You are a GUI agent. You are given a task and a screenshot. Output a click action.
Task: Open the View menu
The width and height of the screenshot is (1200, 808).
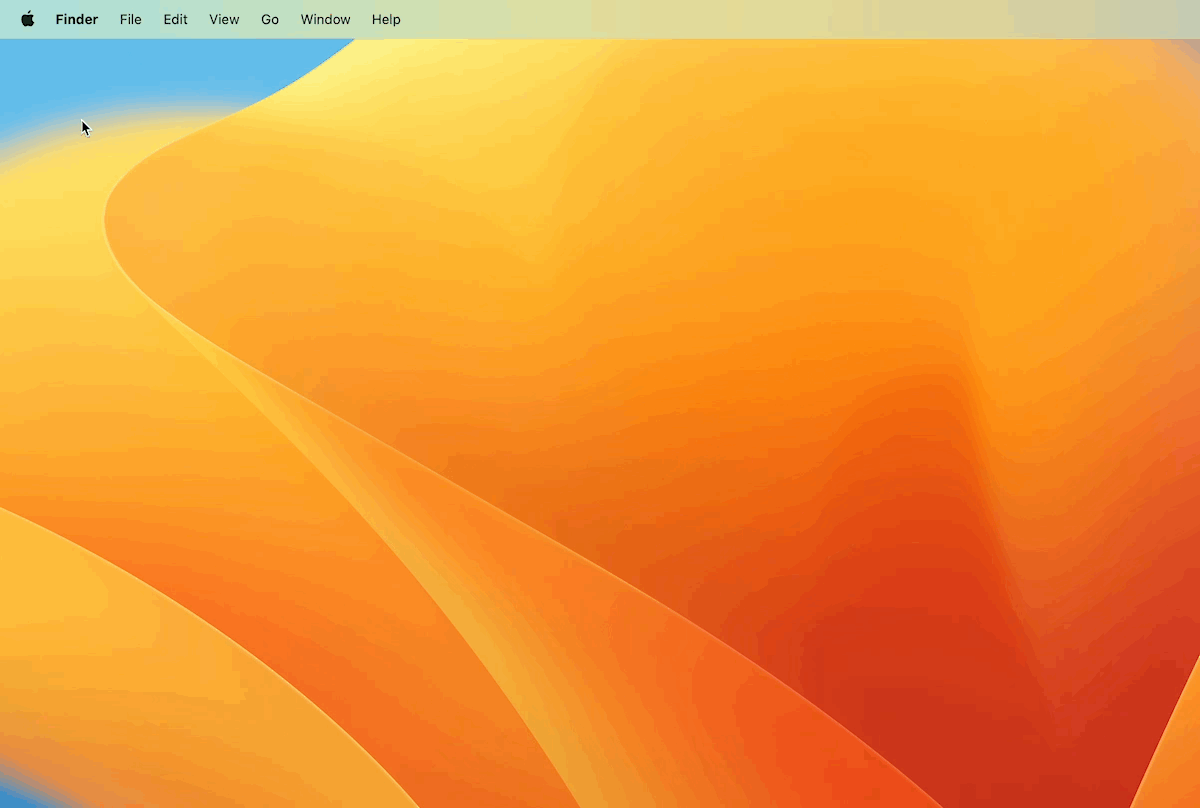[x=224, y=19]
